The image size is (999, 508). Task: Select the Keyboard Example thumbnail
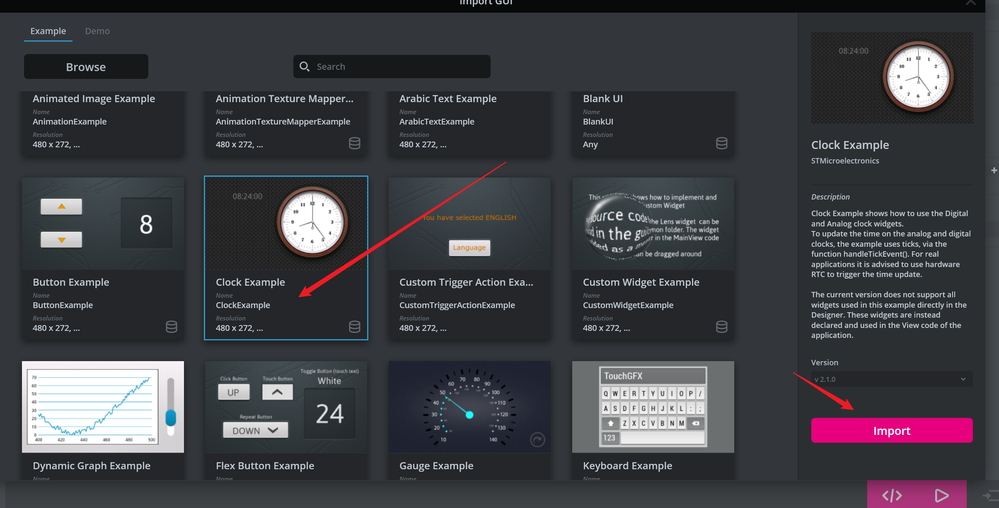(653, 407)
